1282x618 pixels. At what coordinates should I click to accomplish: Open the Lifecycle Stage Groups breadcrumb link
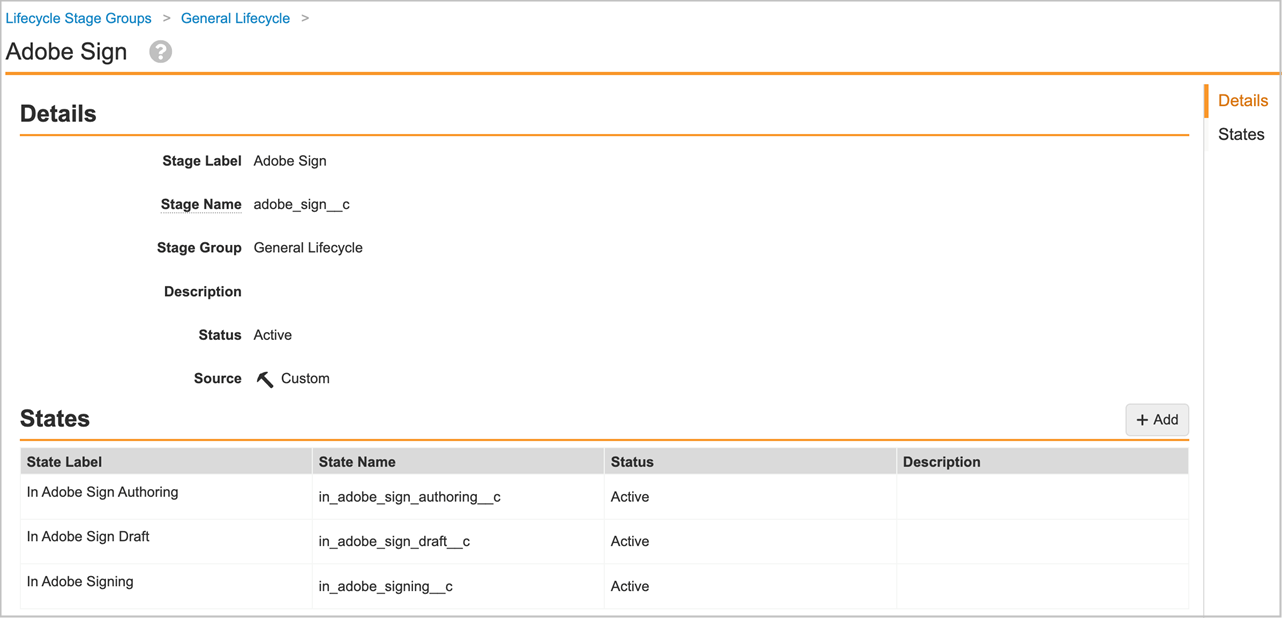coord(79,18)
